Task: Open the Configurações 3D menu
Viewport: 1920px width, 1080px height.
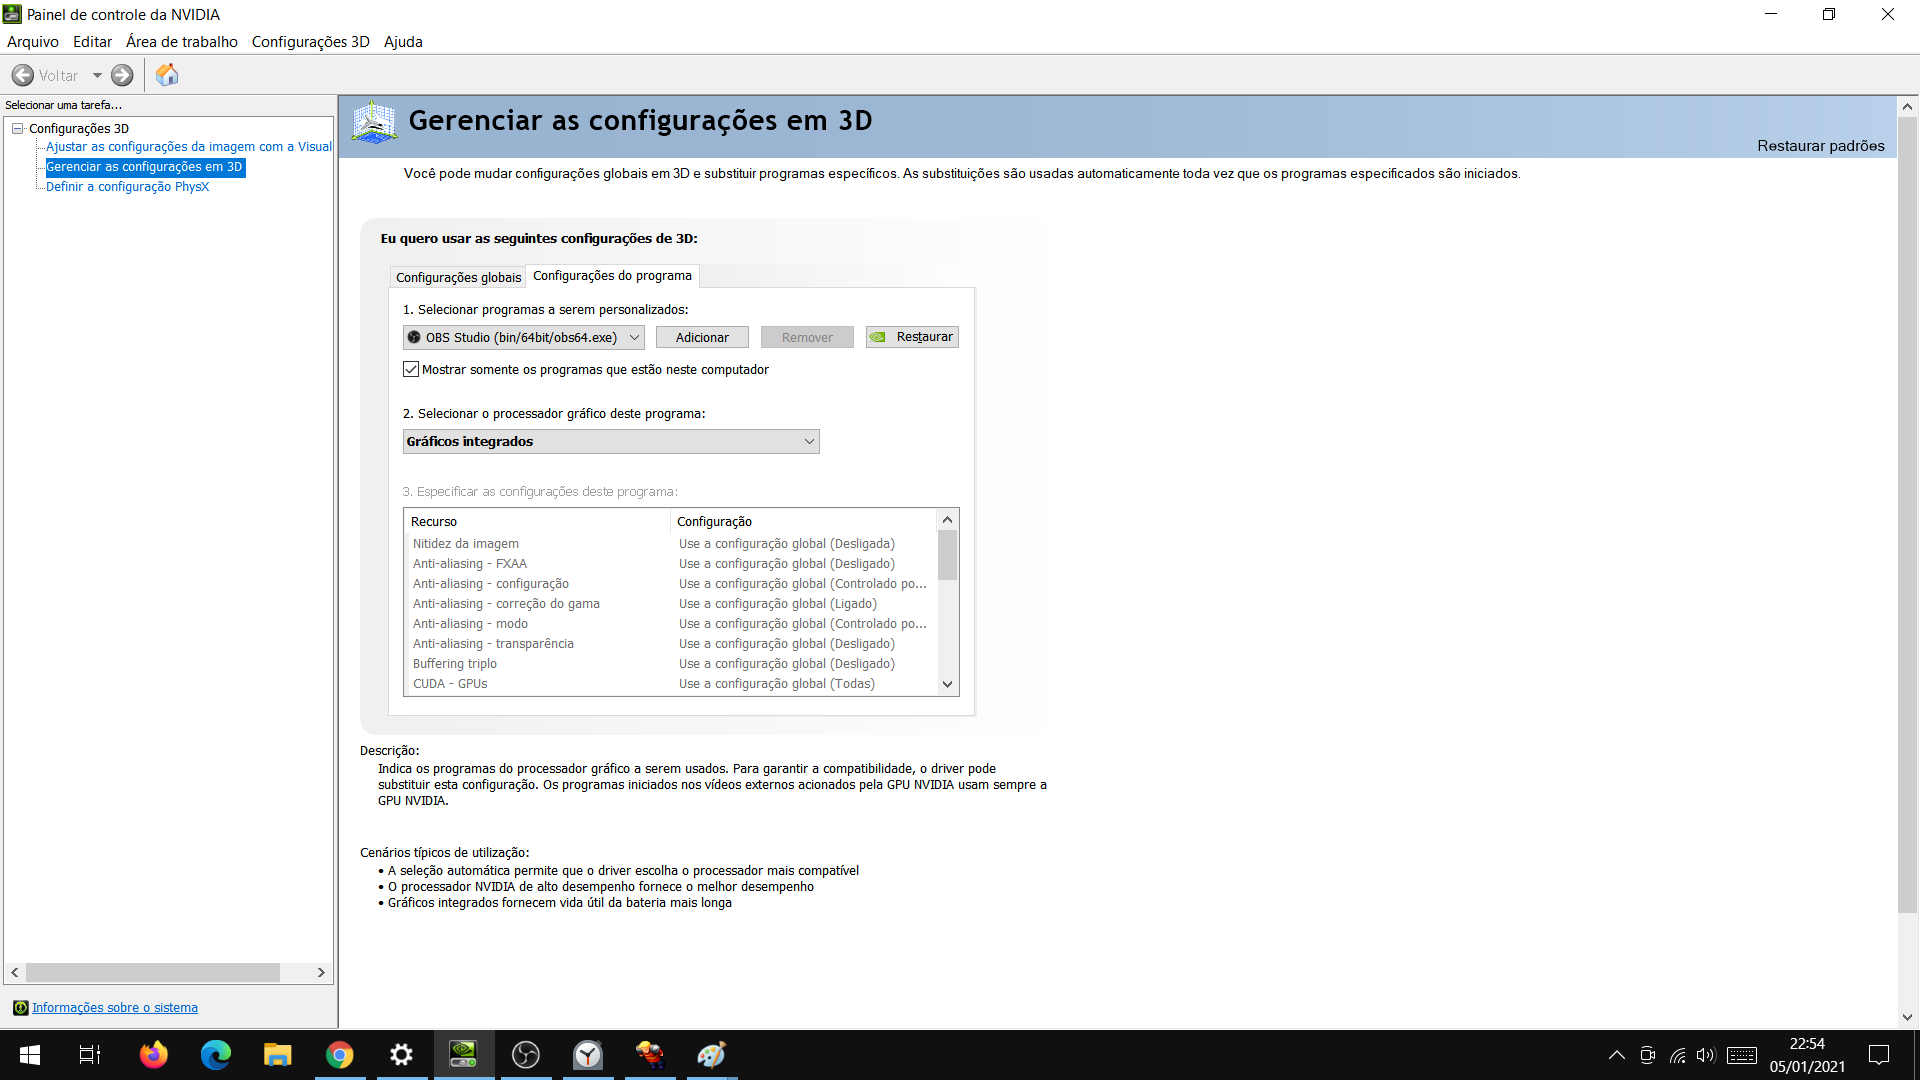Action: click(311, 41)
